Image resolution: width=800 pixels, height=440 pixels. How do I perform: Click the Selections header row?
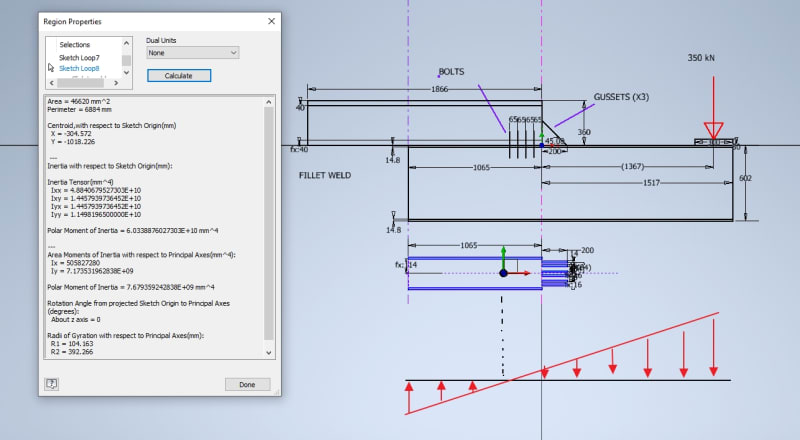click(x=74, y=45)
